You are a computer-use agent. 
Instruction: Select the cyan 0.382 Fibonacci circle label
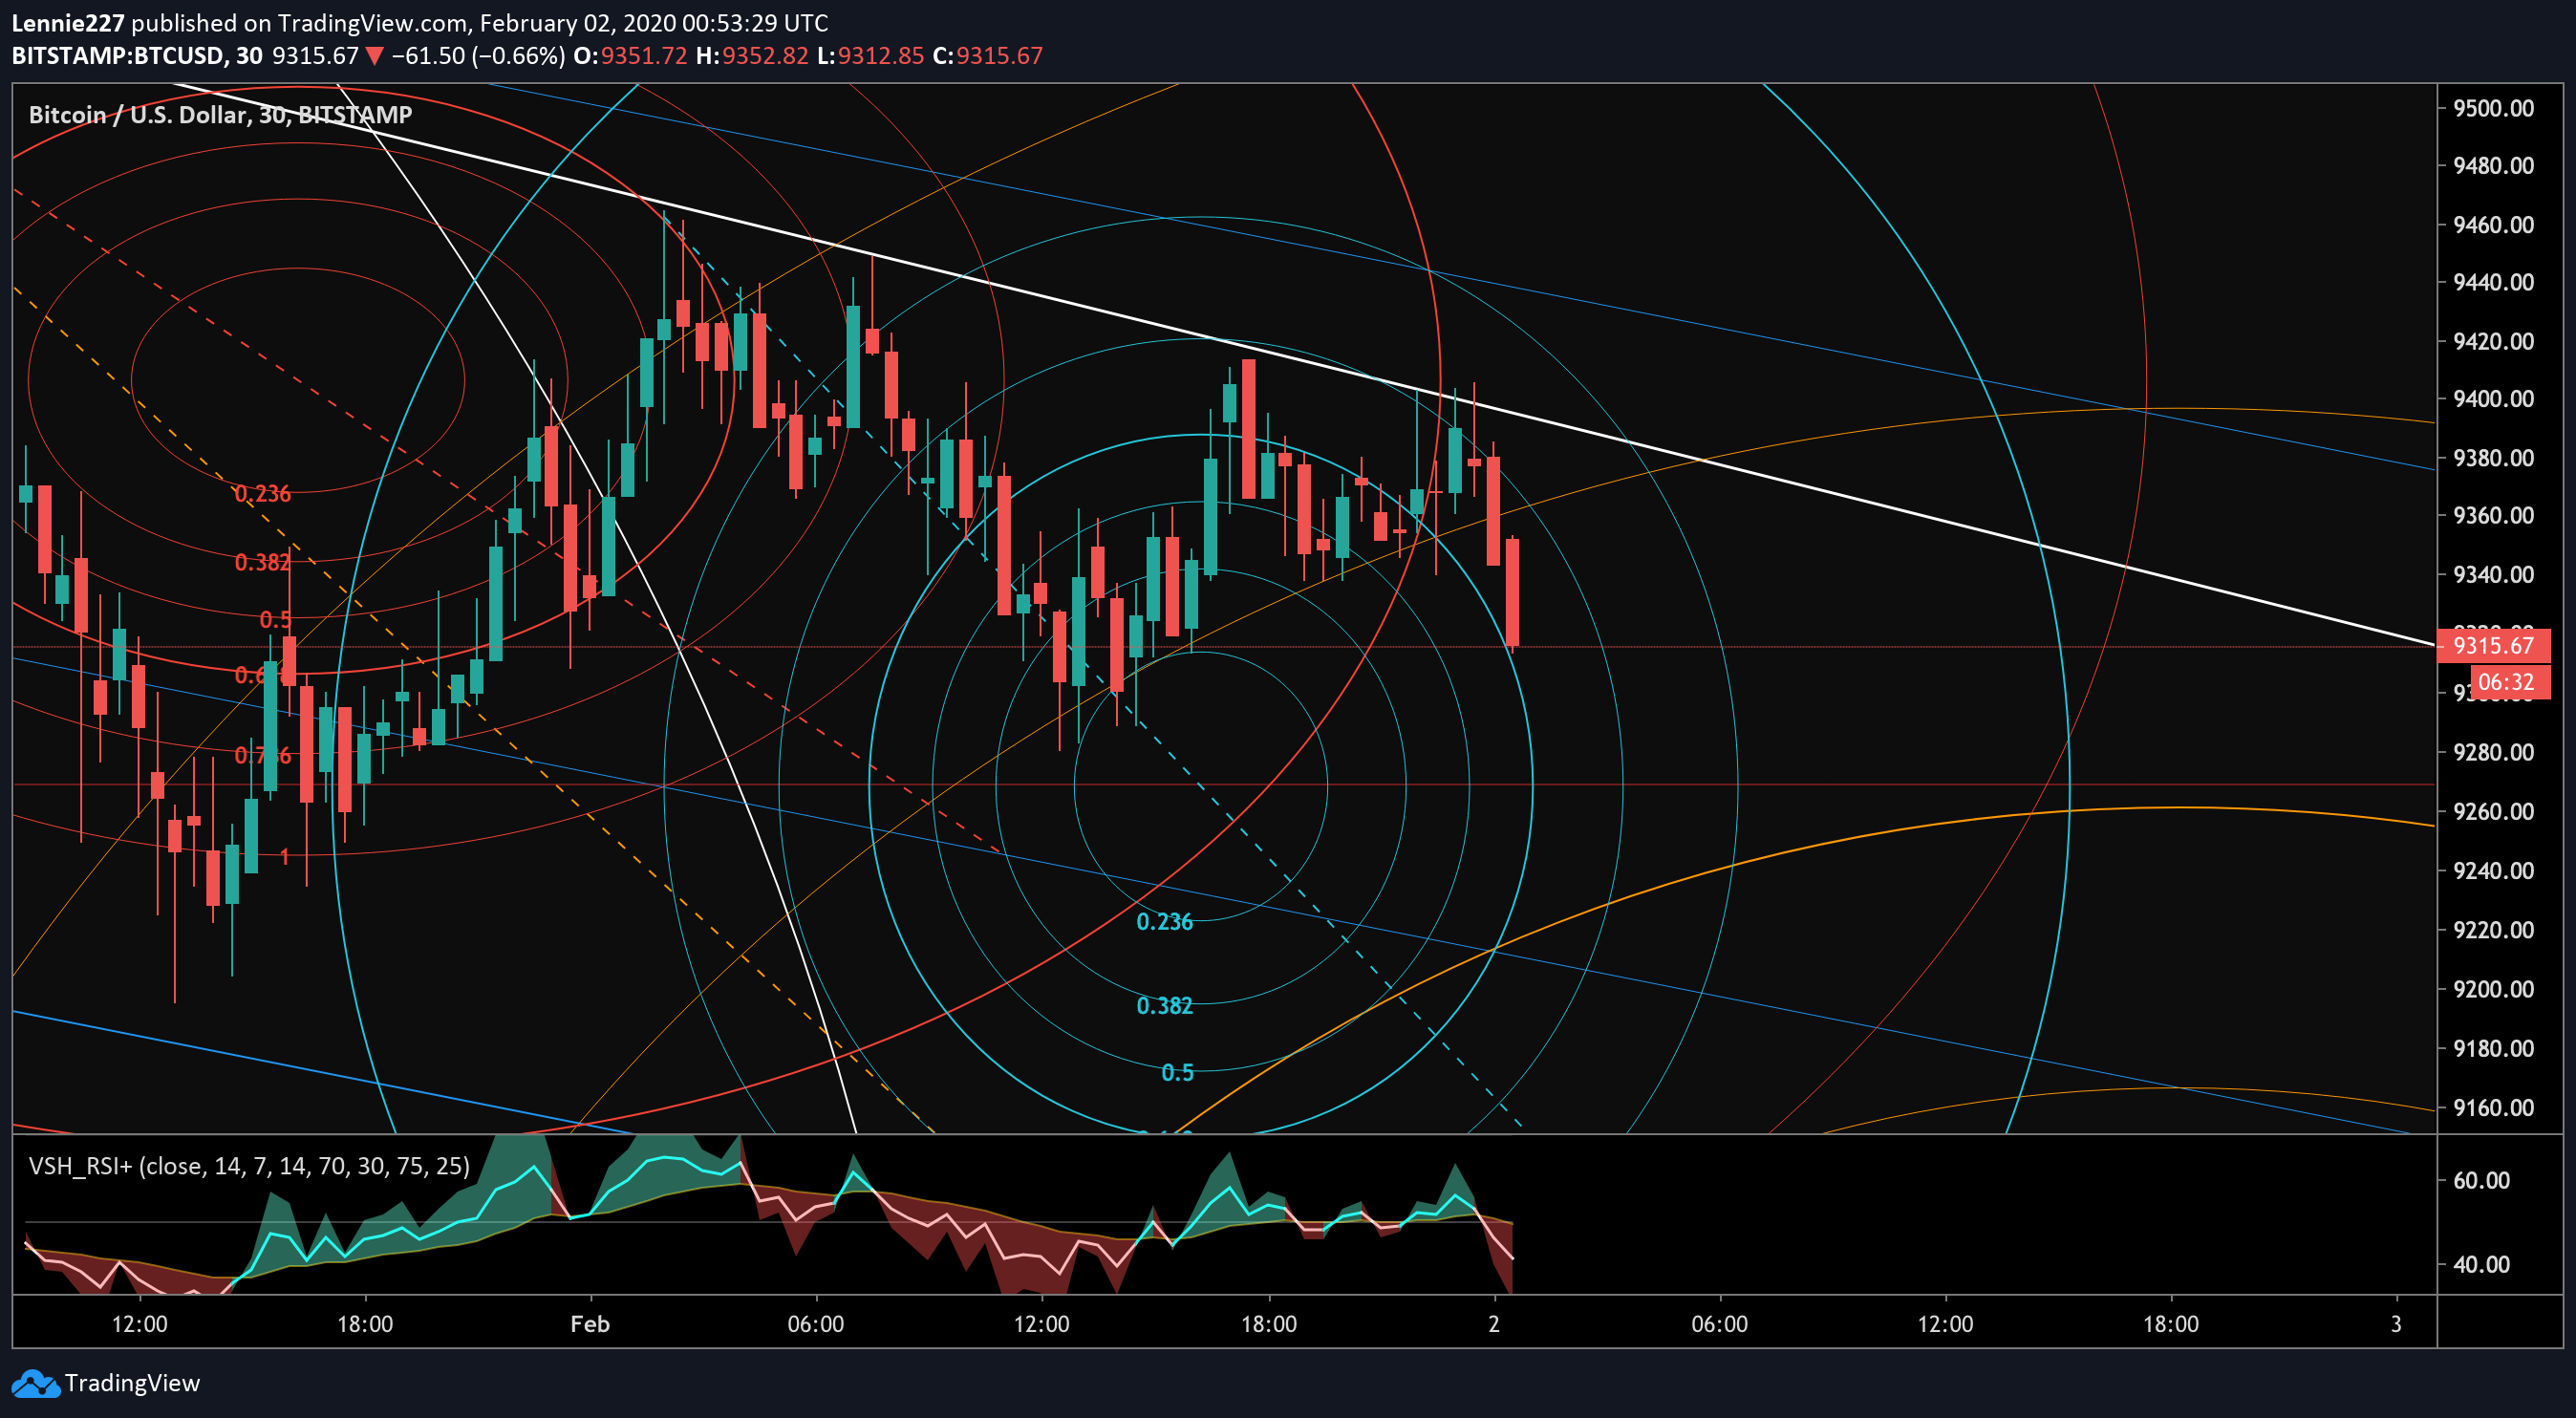point(1165,1006)
